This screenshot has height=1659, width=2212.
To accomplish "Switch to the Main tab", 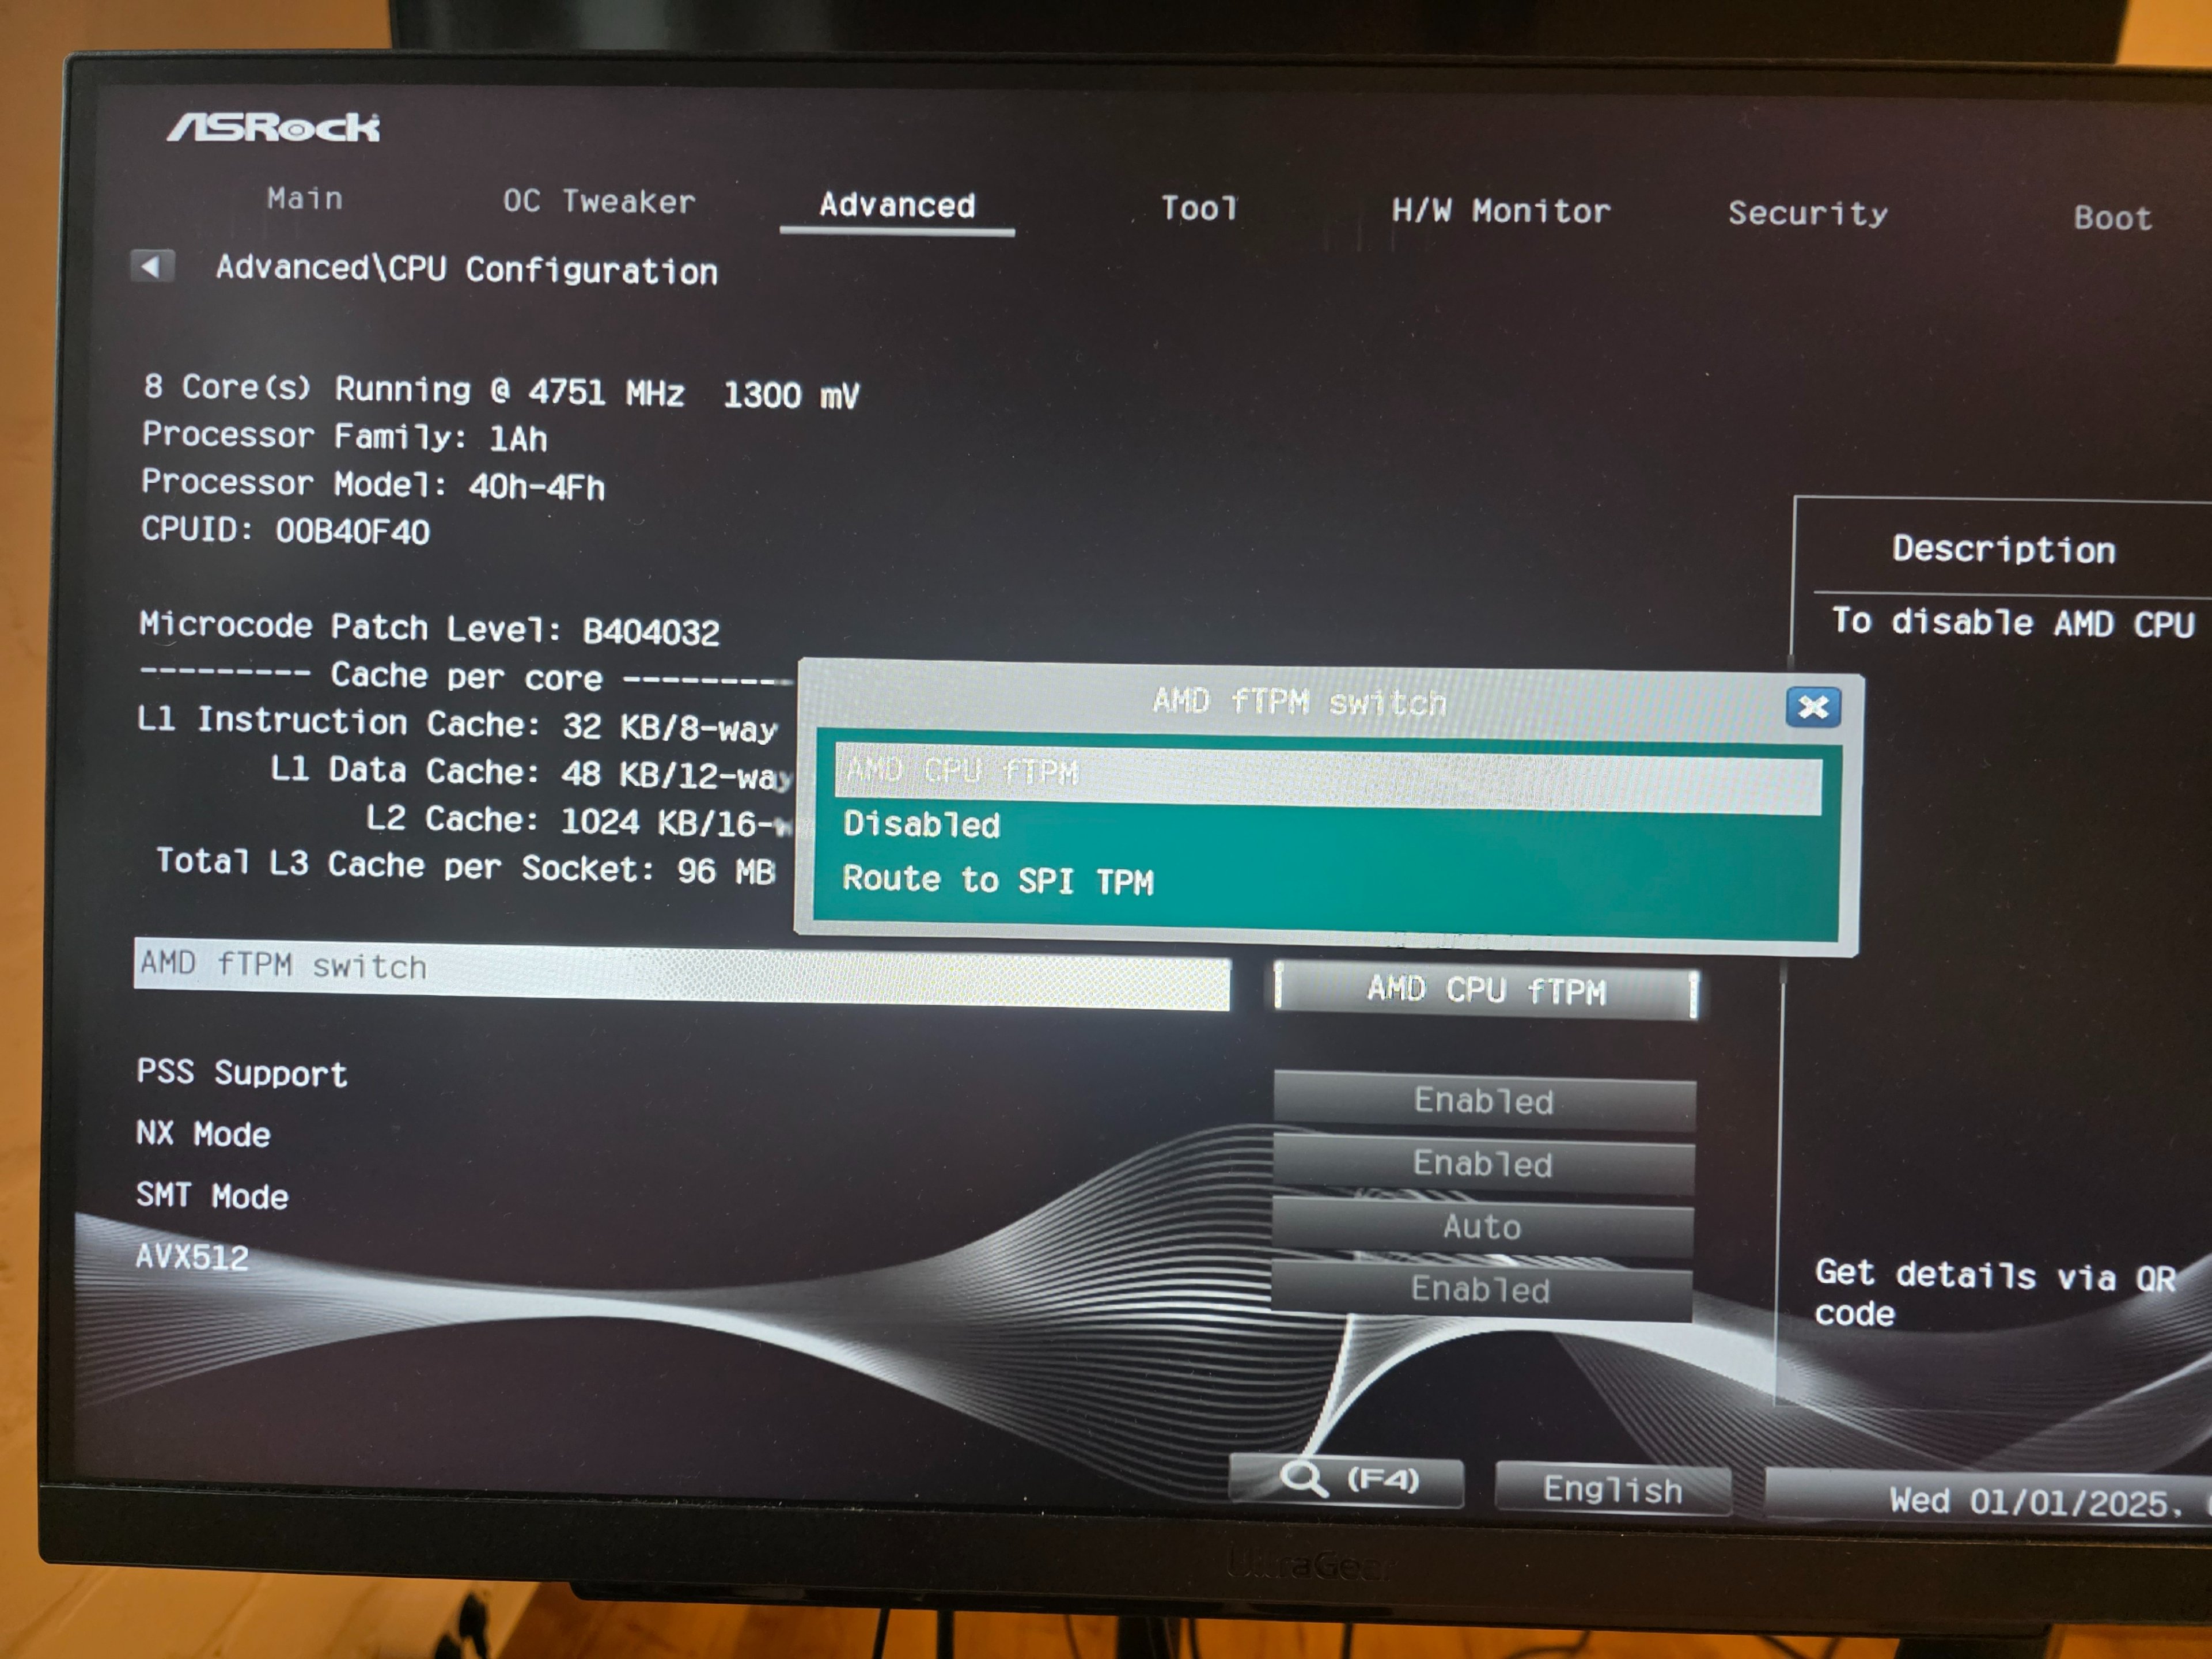I will (305, 199).
